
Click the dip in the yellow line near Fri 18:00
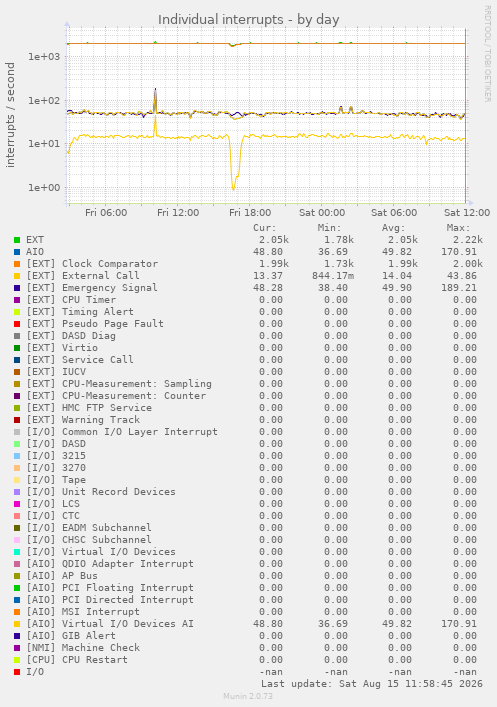(x=234, y=180)
